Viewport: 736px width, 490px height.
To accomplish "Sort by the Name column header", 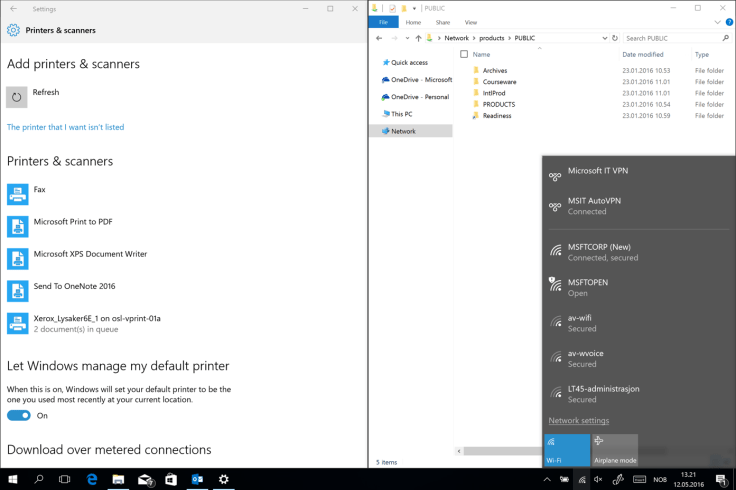I will (482, 54).
